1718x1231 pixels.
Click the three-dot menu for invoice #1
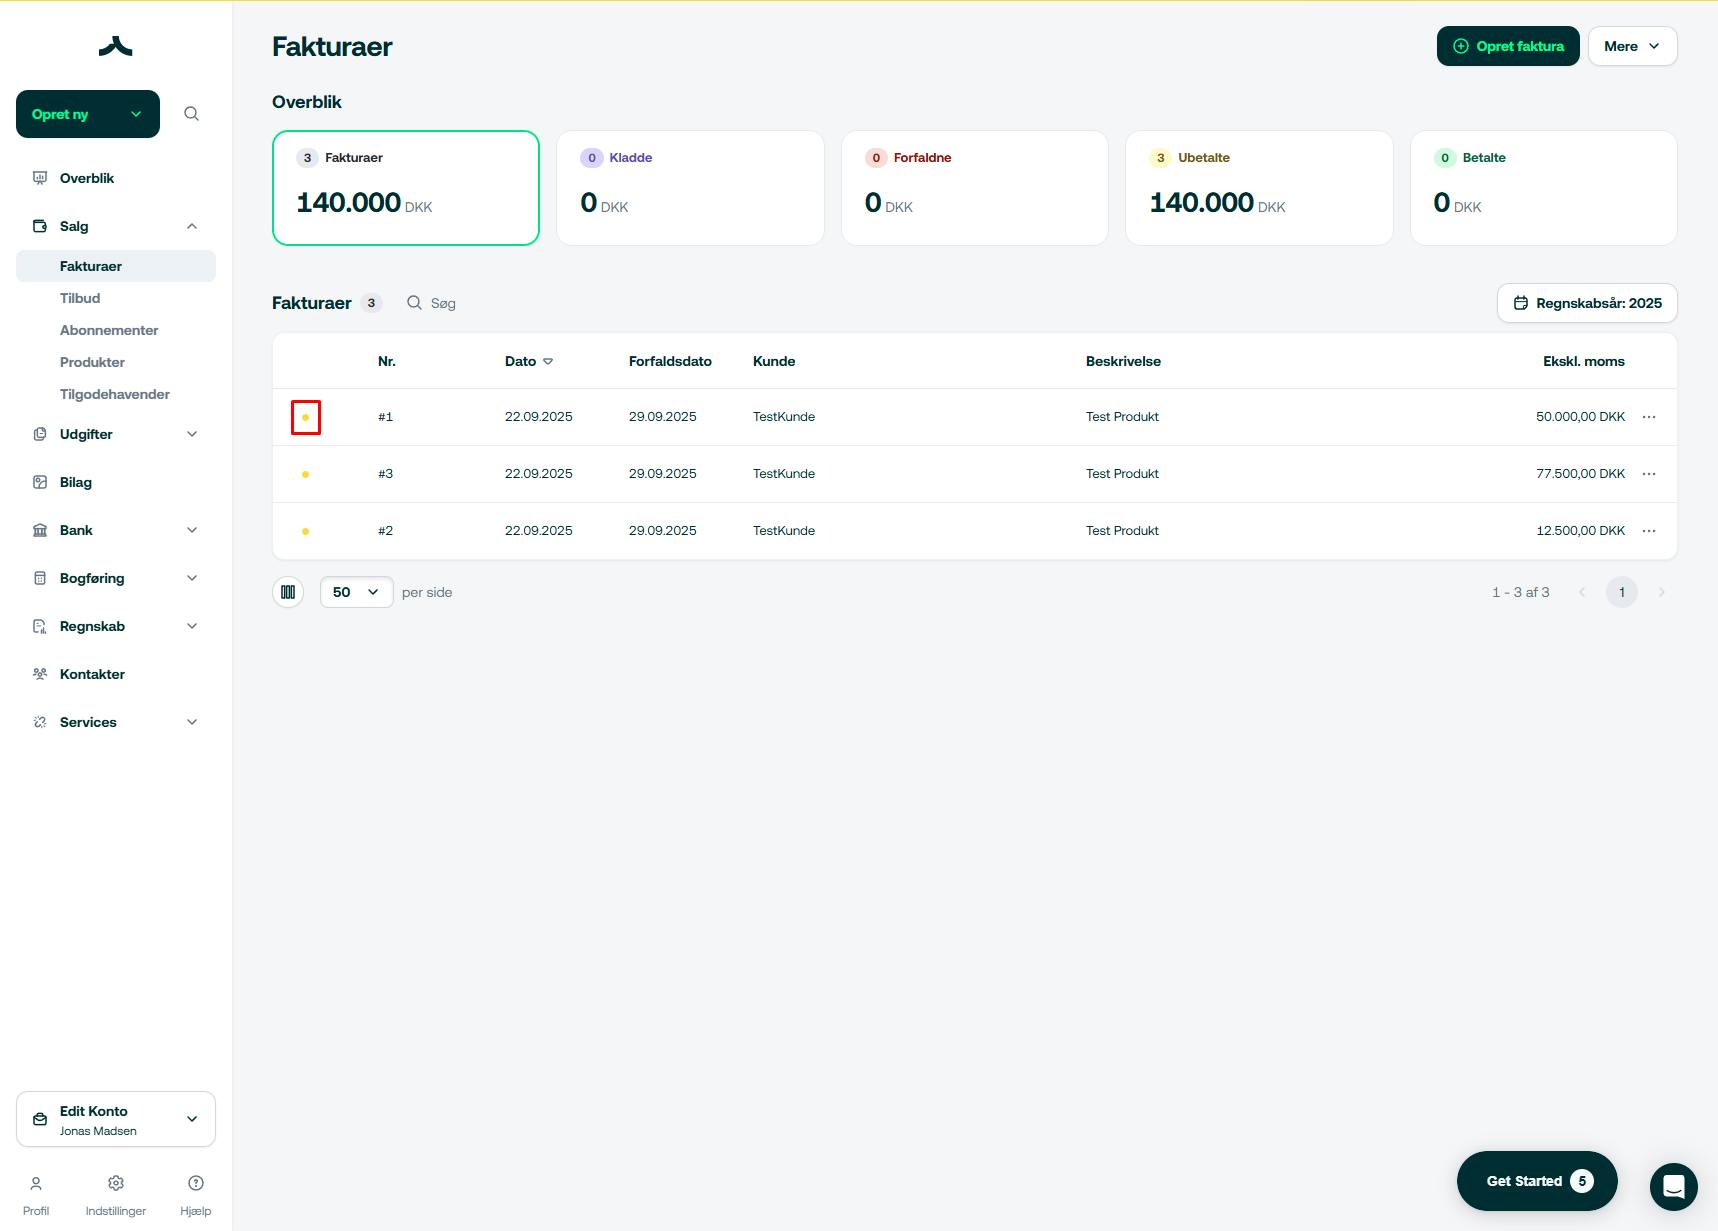pyautogui.click(x=1649, y=417)
